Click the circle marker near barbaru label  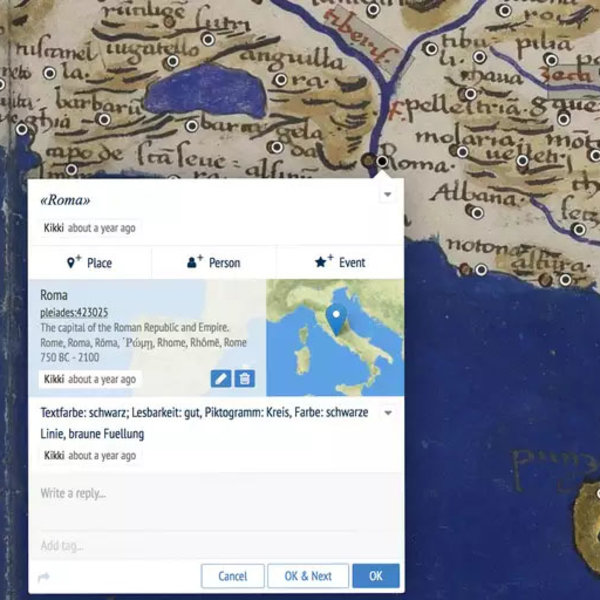104,119
